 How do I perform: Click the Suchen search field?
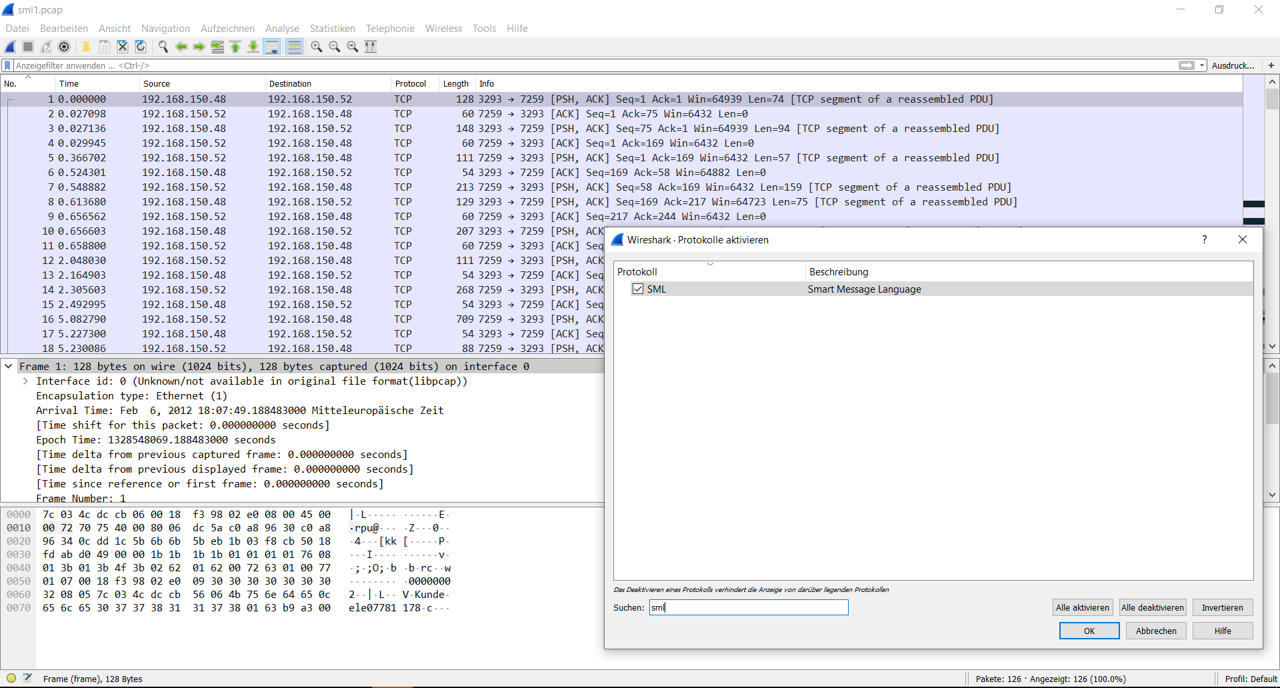pyautogui.click(x=748, y=607)
